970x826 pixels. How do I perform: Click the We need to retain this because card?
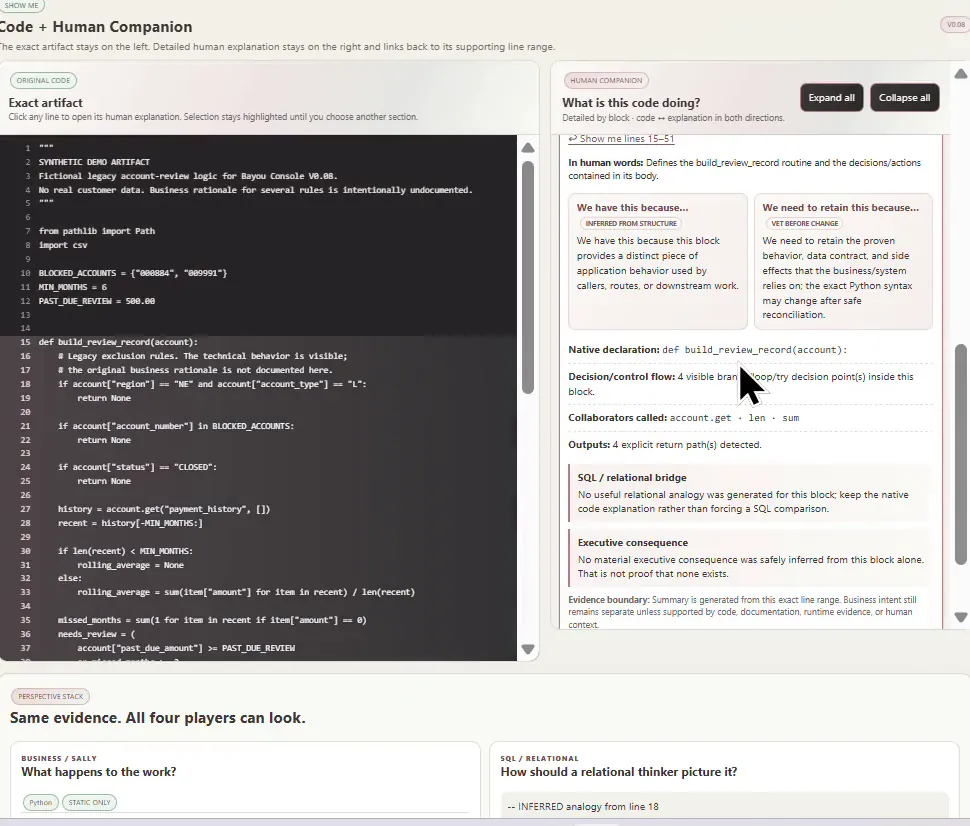(x=843, y=261)
